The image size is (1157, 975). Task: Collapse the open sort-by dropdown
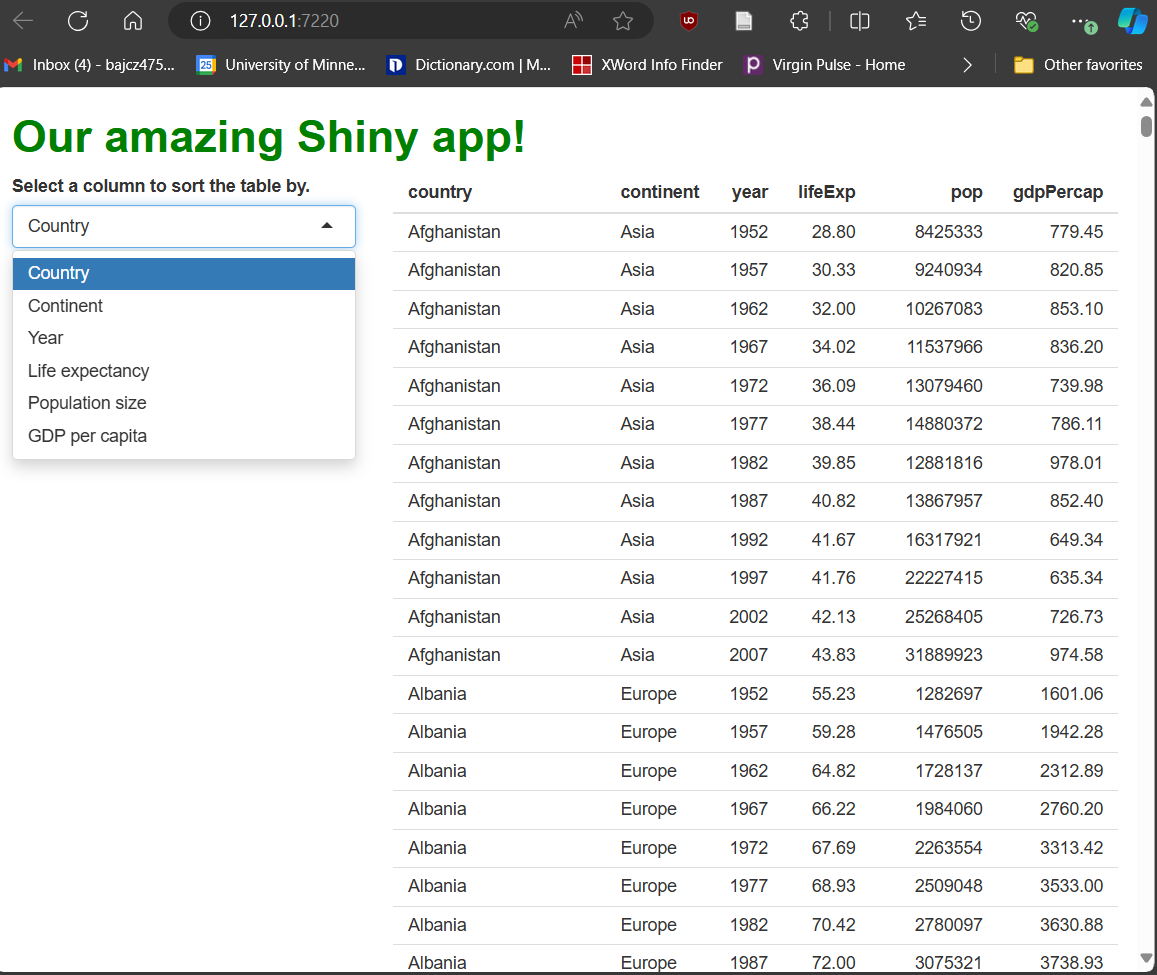click(x=326, y=226)
